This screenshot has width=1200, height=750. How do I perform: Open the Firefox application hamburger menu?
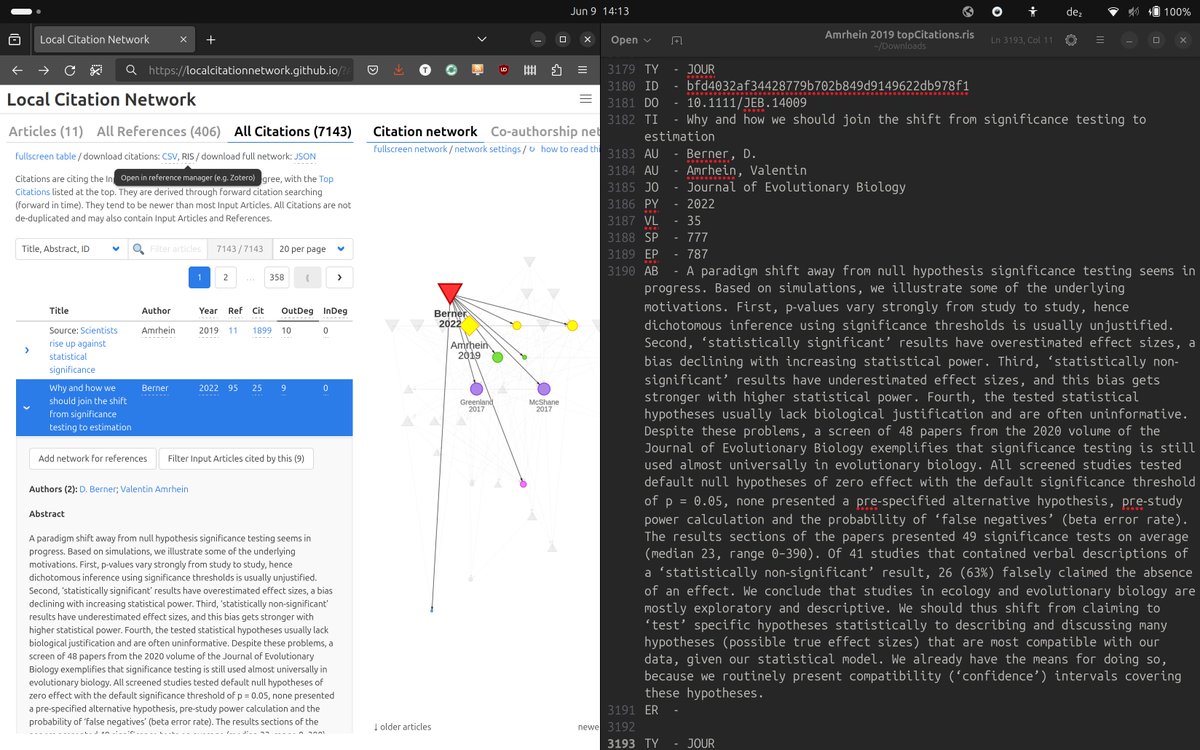pos(583,71)
